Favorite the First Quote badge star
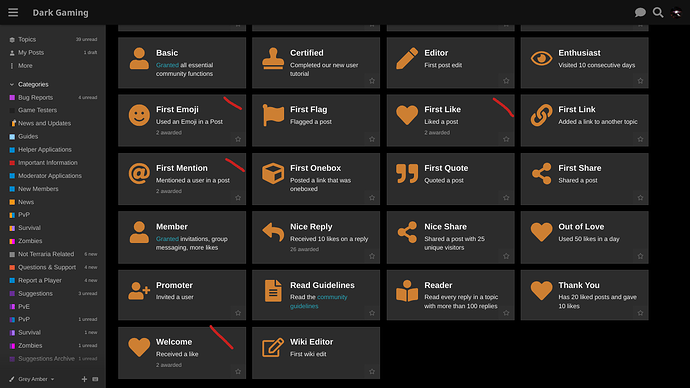The width and height of the screenshot is (690, 388). click(x=506, y=198)
